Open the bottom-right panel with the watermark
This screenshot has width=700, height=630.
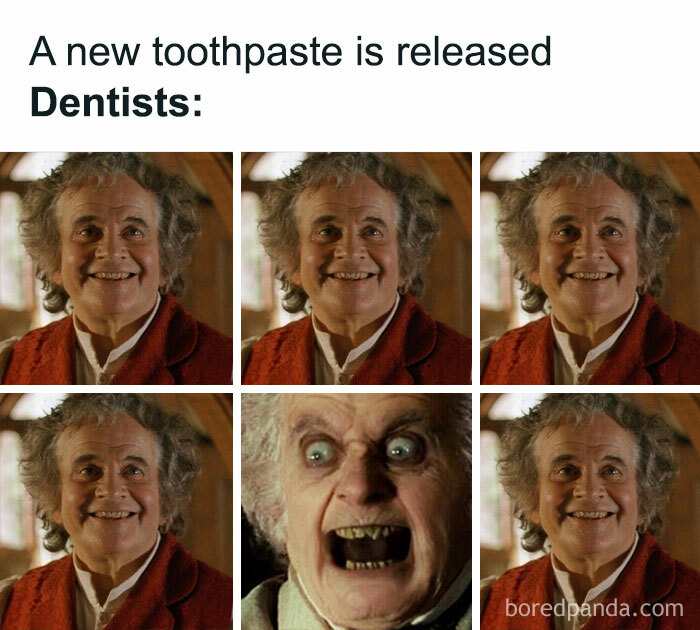pyautogui.click(x=590, y=511)
